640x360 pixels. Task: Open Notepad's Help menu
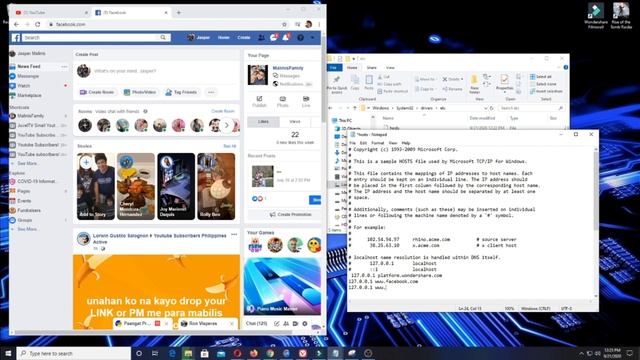pyautogui.click(x=406, y=143)
